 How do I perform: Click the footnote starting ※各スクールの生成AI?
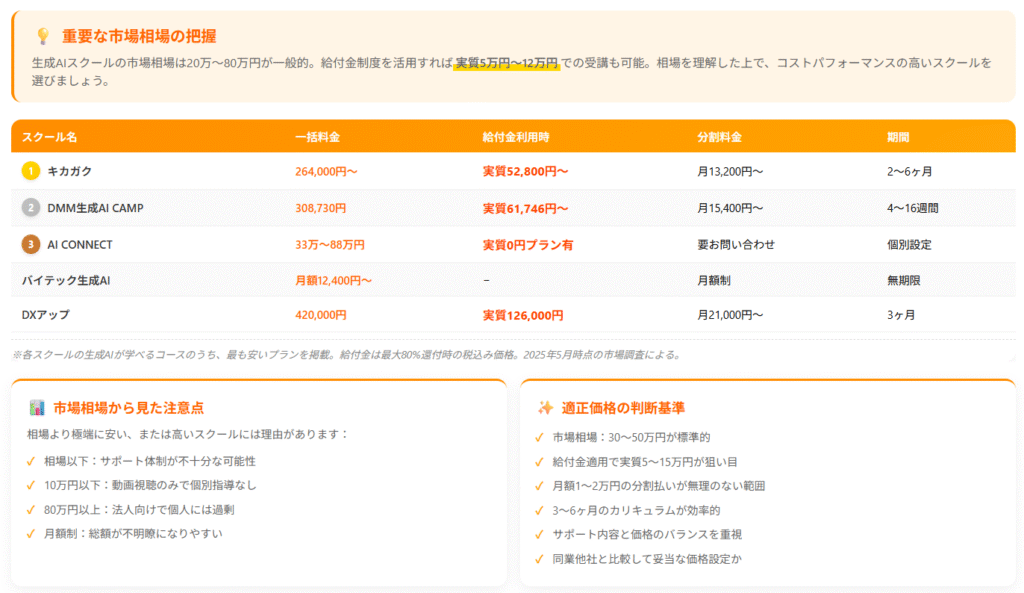pyautogui.click(x=348, y=355)
